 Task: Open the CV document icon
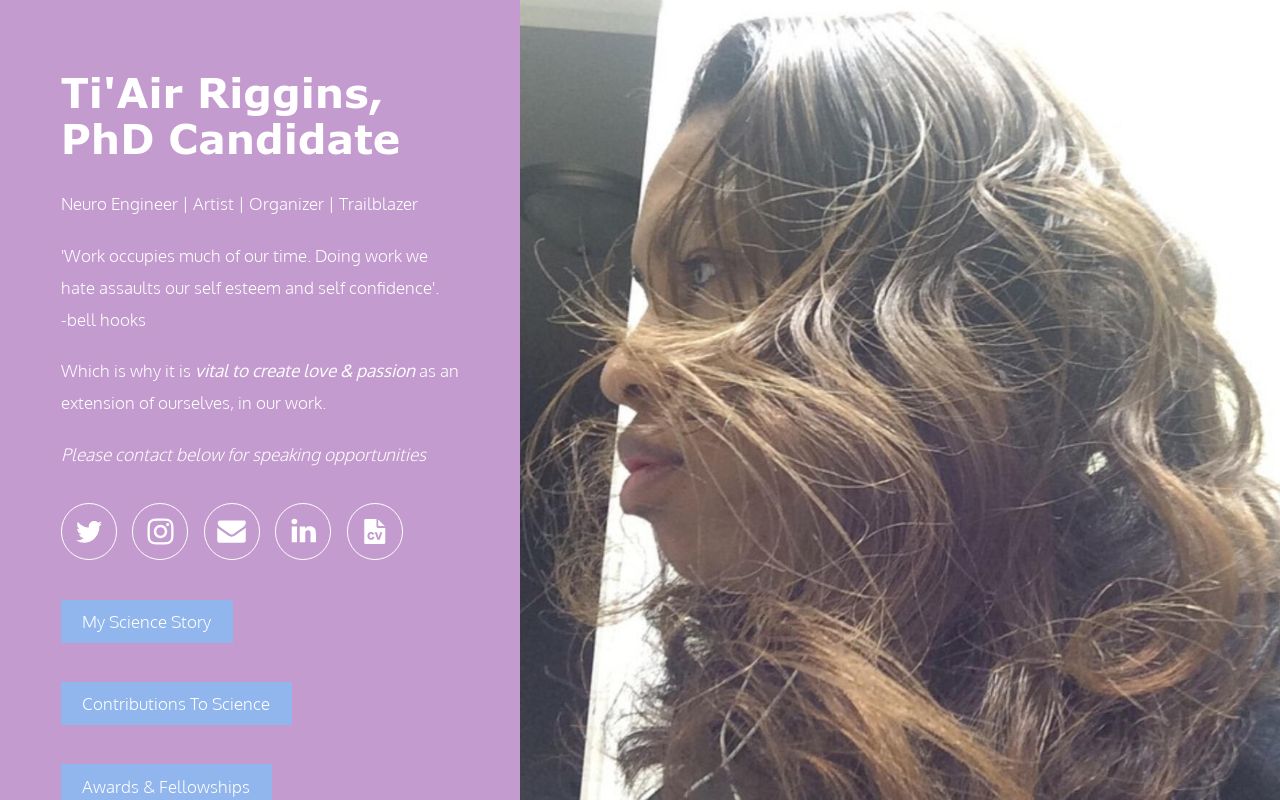375,531
